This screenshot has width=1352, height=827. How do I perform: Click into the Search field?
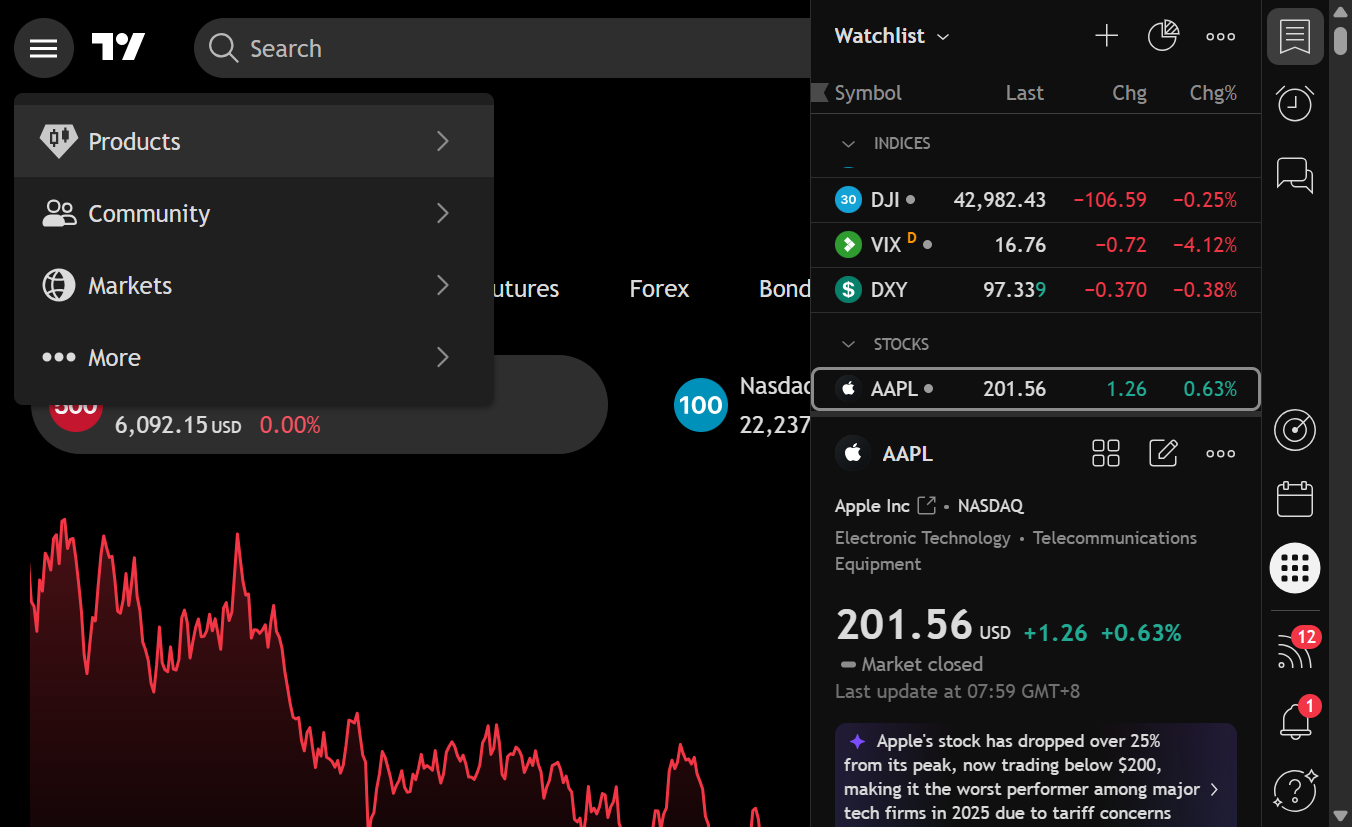(x=500, y=48)
